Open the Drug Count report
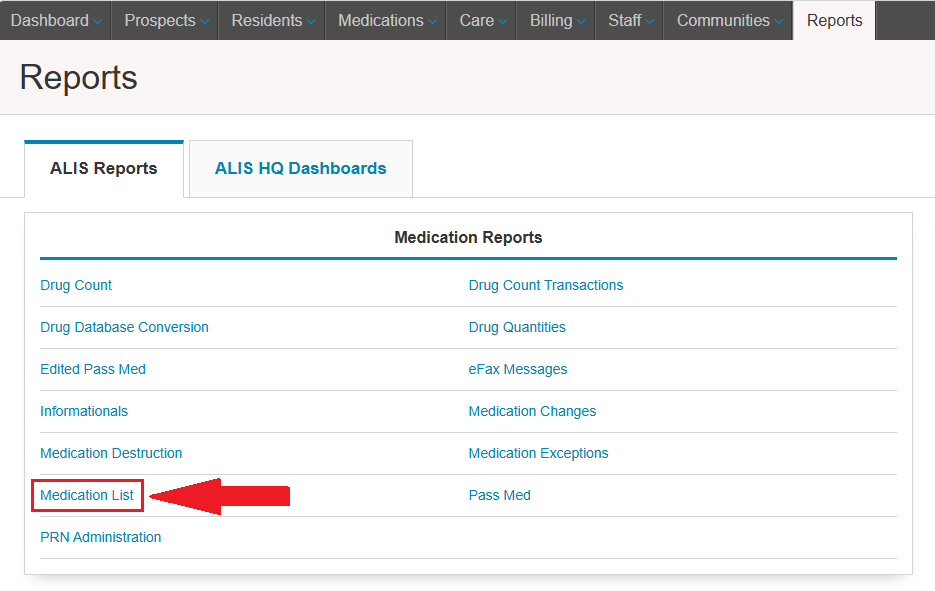 76,286
